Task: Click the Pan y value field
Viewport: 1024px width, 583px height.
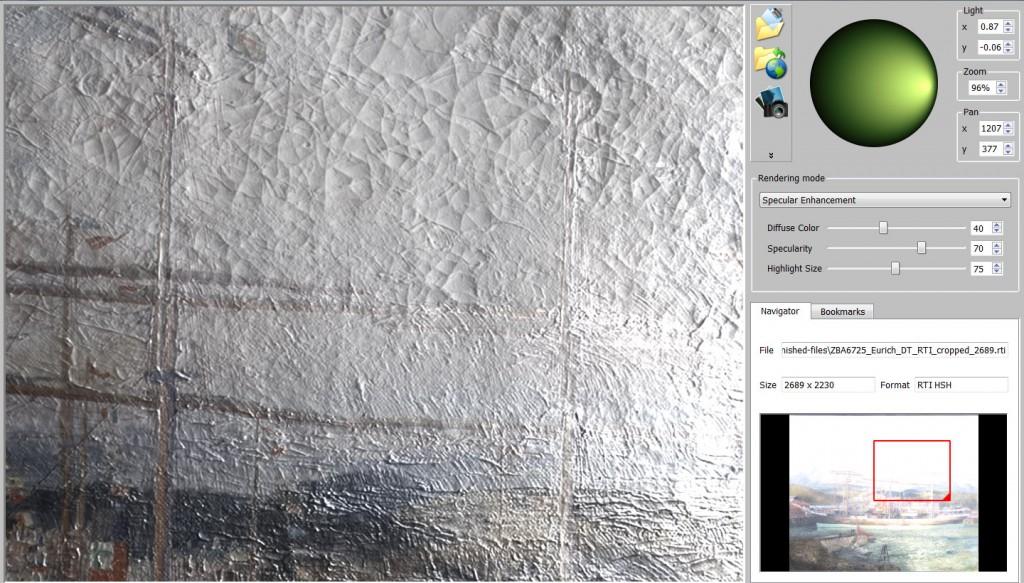Action: (990, 149)
